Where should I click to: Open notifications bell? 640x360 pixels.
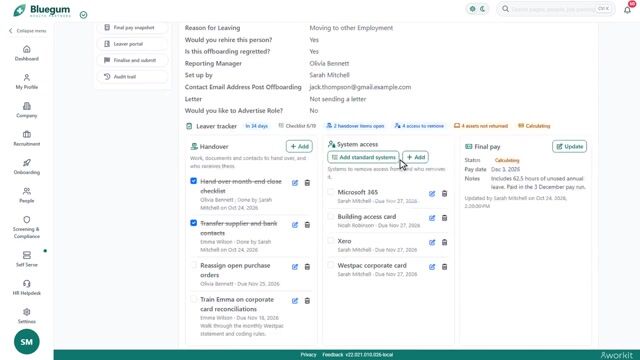pyautogui.click(x=627, y=9)
